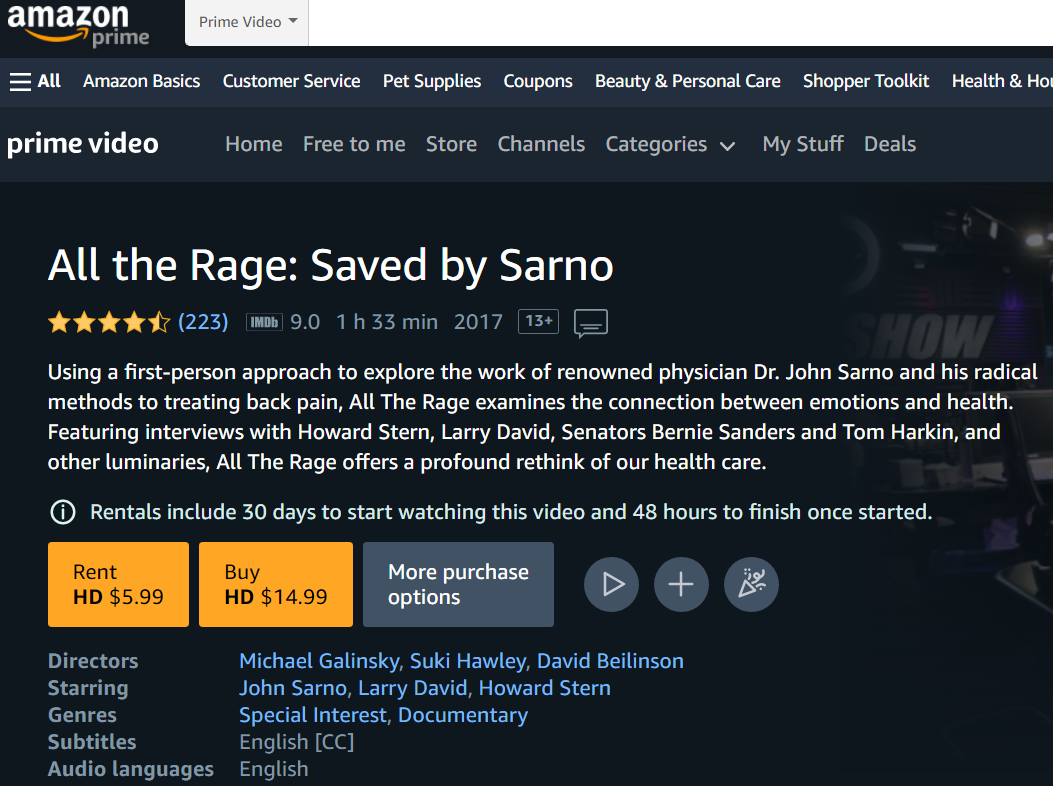Open director Suki Hawley link
This screenshot has width=1053, height=786.
point(468,661)
